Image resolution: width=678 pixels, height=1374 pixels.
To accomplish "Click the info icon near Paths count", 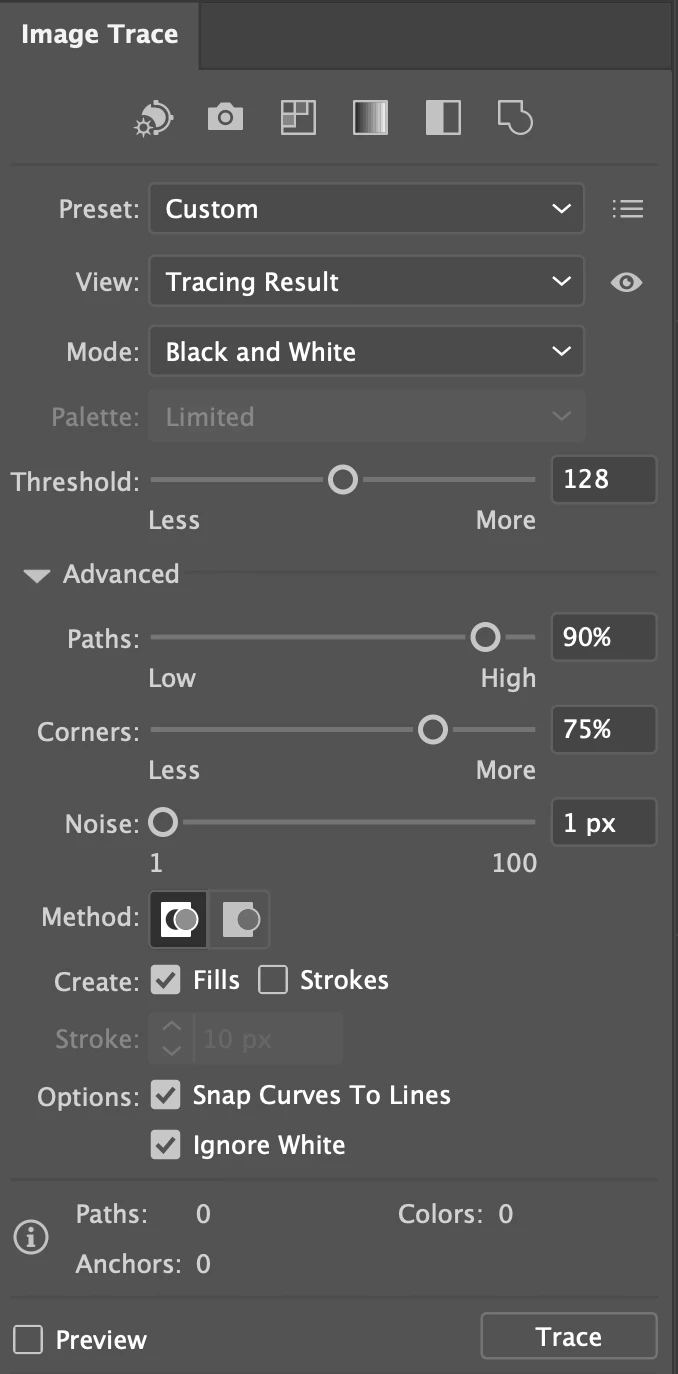I will (31, 1239).
